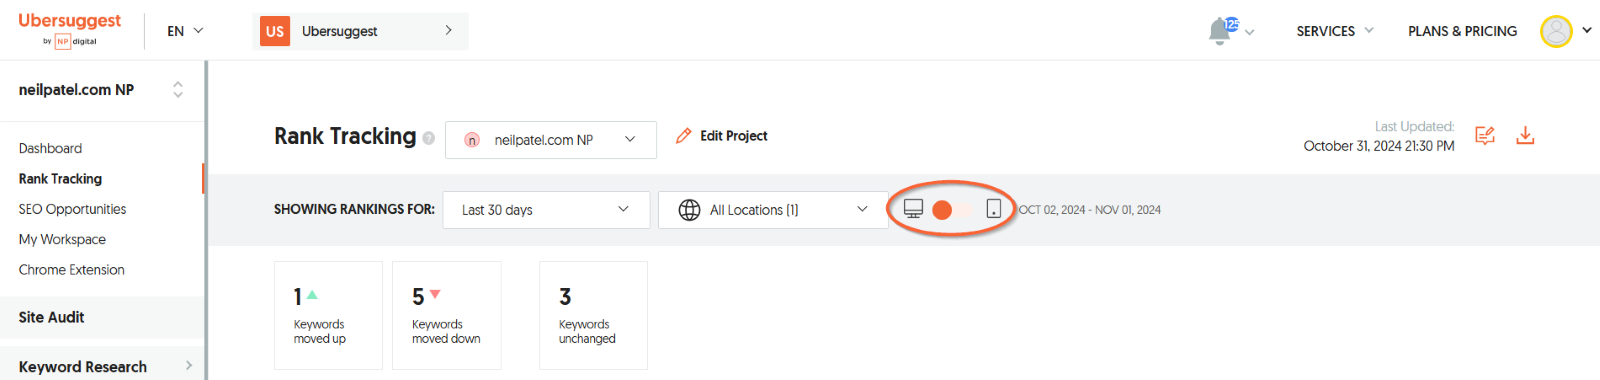This screenshot has height=380, width=1600.
Task: Open the SERVICES menu
Action: pos(1335,31)
